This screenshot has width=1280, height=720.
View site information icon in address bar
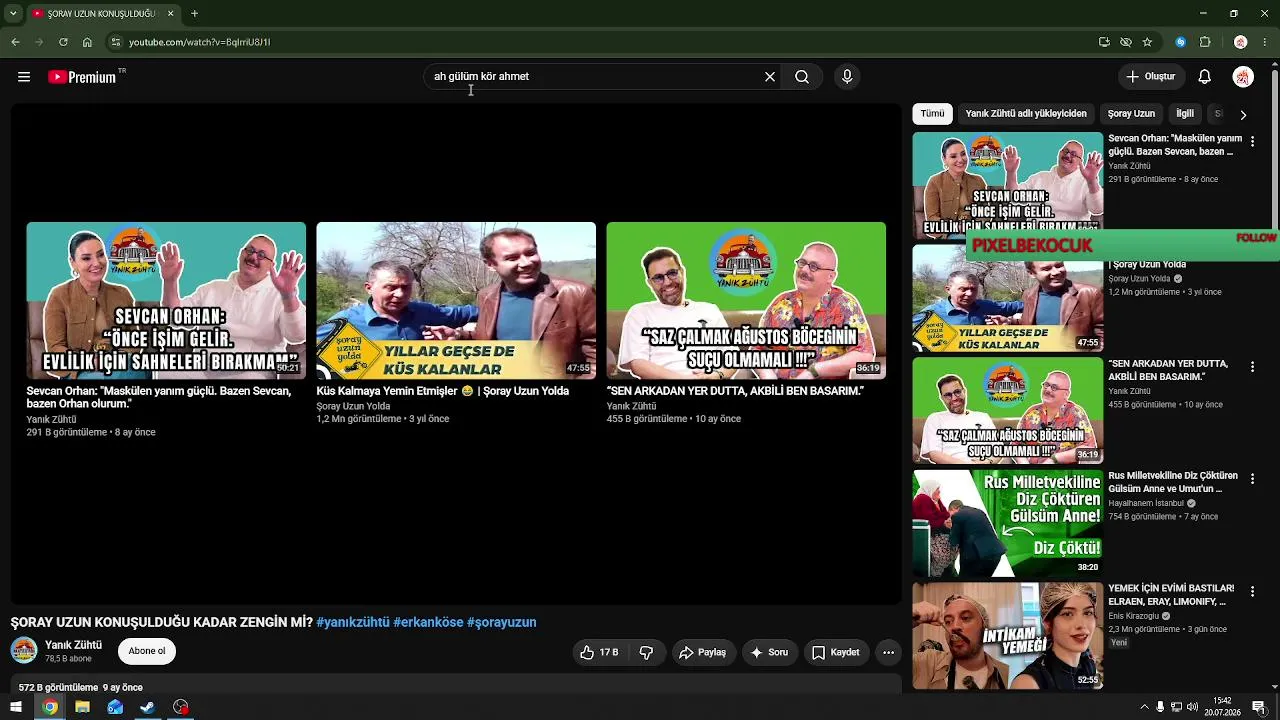coord(116,42)
